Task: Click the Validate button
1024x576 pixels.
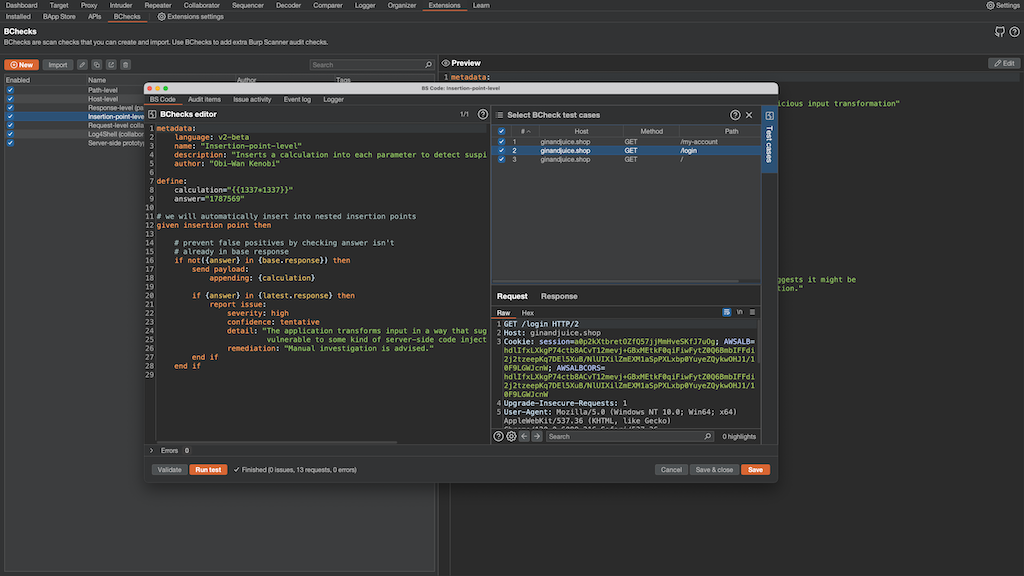Action: click(x=169, y=470)
